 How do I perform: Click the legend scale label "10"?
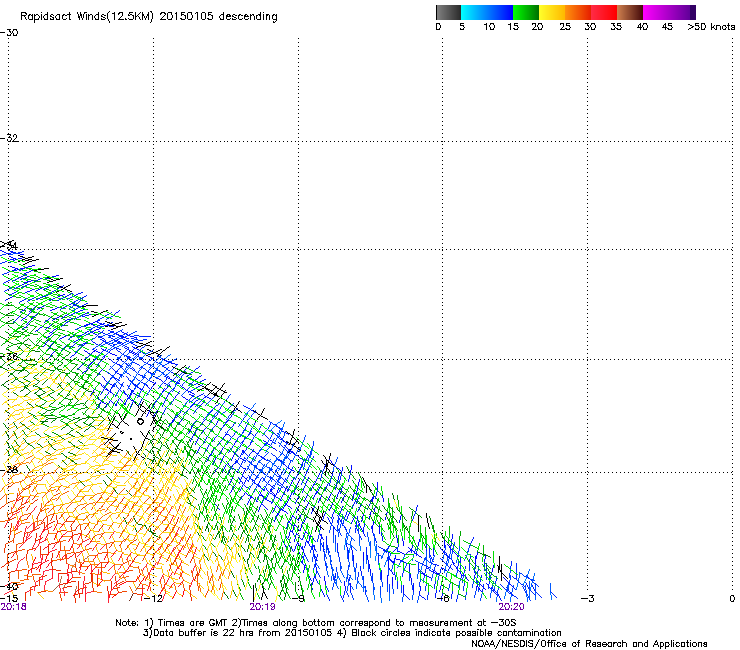point(489,27)
